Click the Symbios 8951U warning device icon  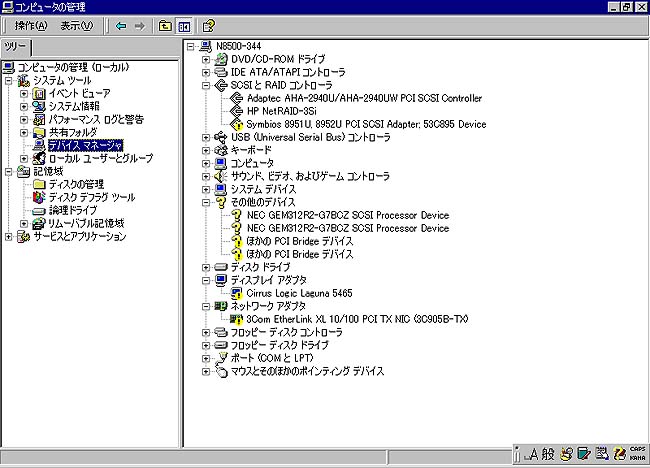[x=236, y=124]
